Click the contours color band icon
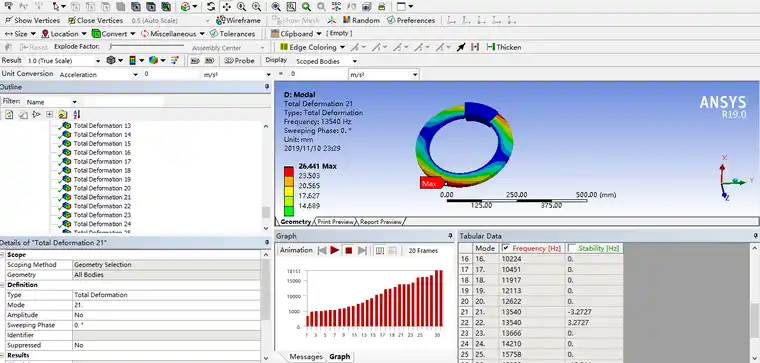The width and height of the screenshot is (760, 363). (x=132, y=61)
